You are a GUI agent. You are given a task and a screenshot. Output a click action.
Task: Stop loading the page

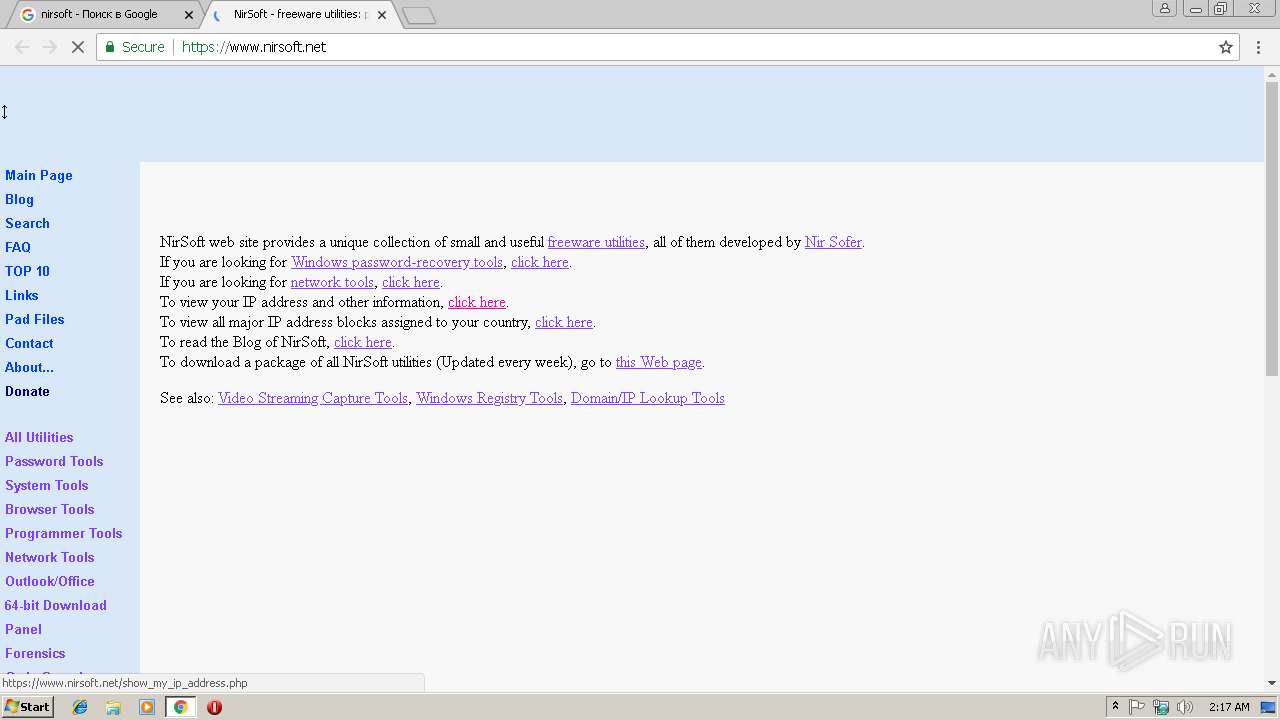click(x=77, y=47)
